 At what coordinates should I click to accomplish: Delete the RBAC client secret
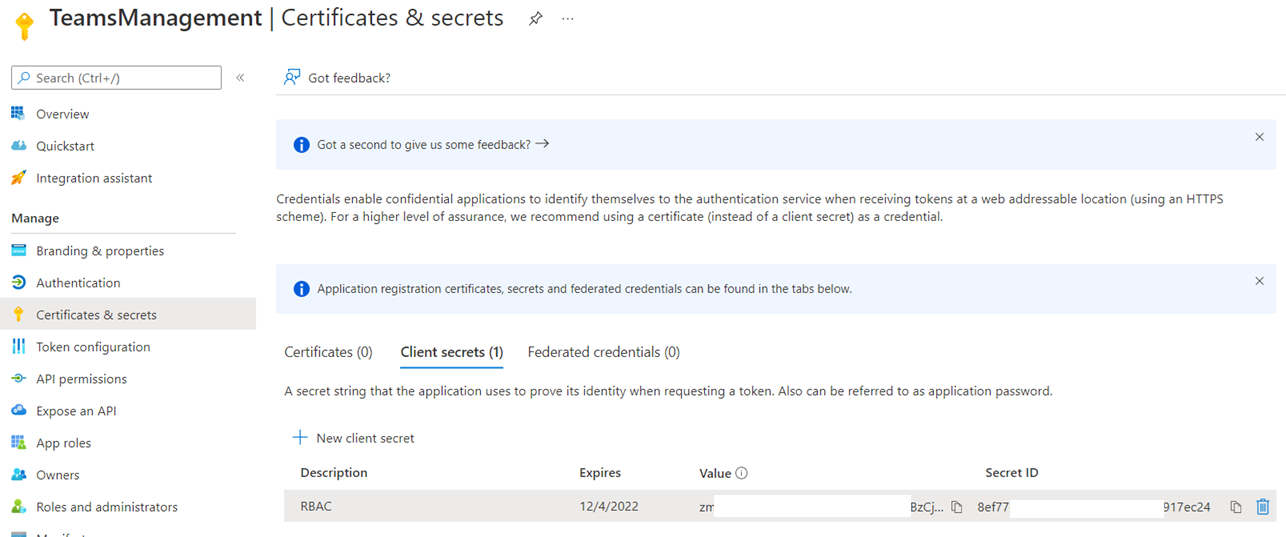pos(1263,507)
